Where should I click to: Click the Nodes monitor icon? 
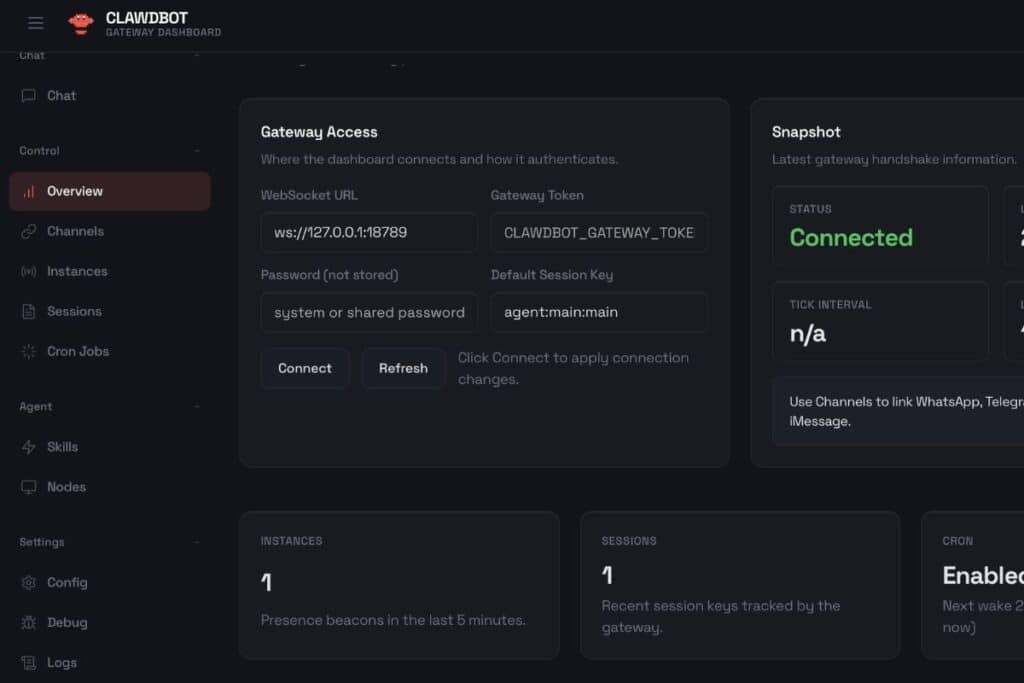click(29, 487)
